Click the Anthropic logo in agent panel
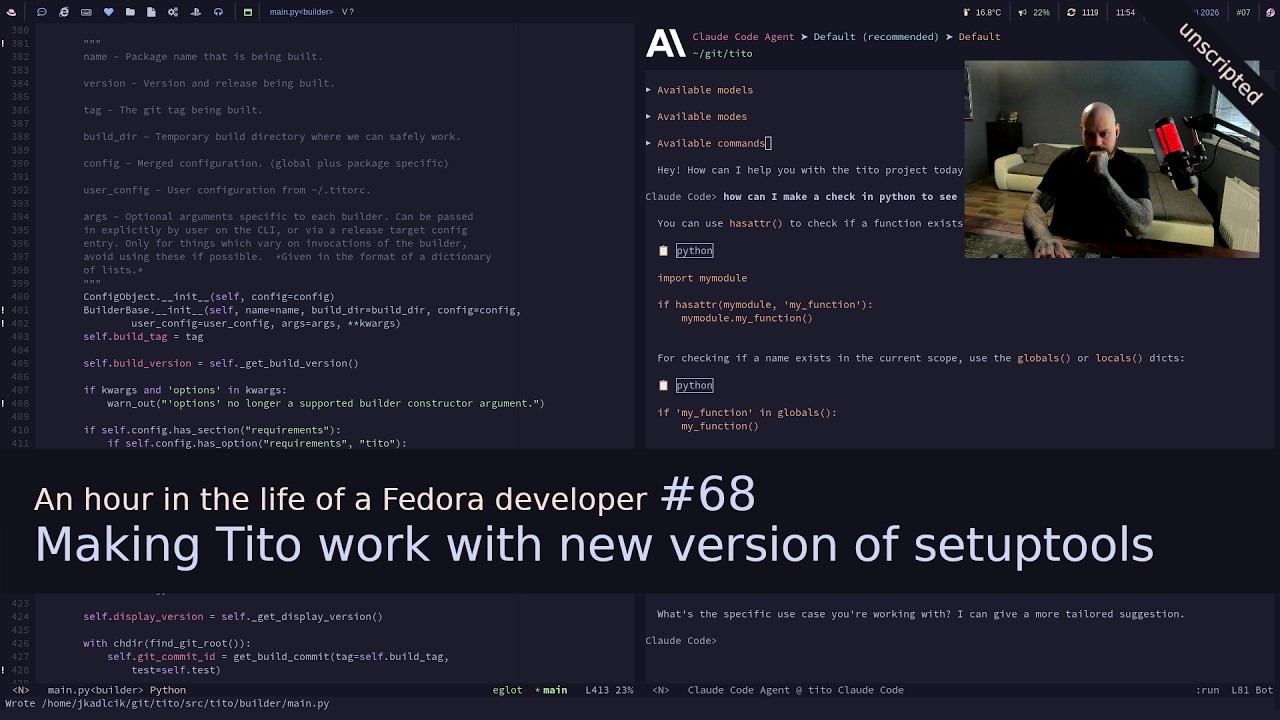 coord(666,43)
